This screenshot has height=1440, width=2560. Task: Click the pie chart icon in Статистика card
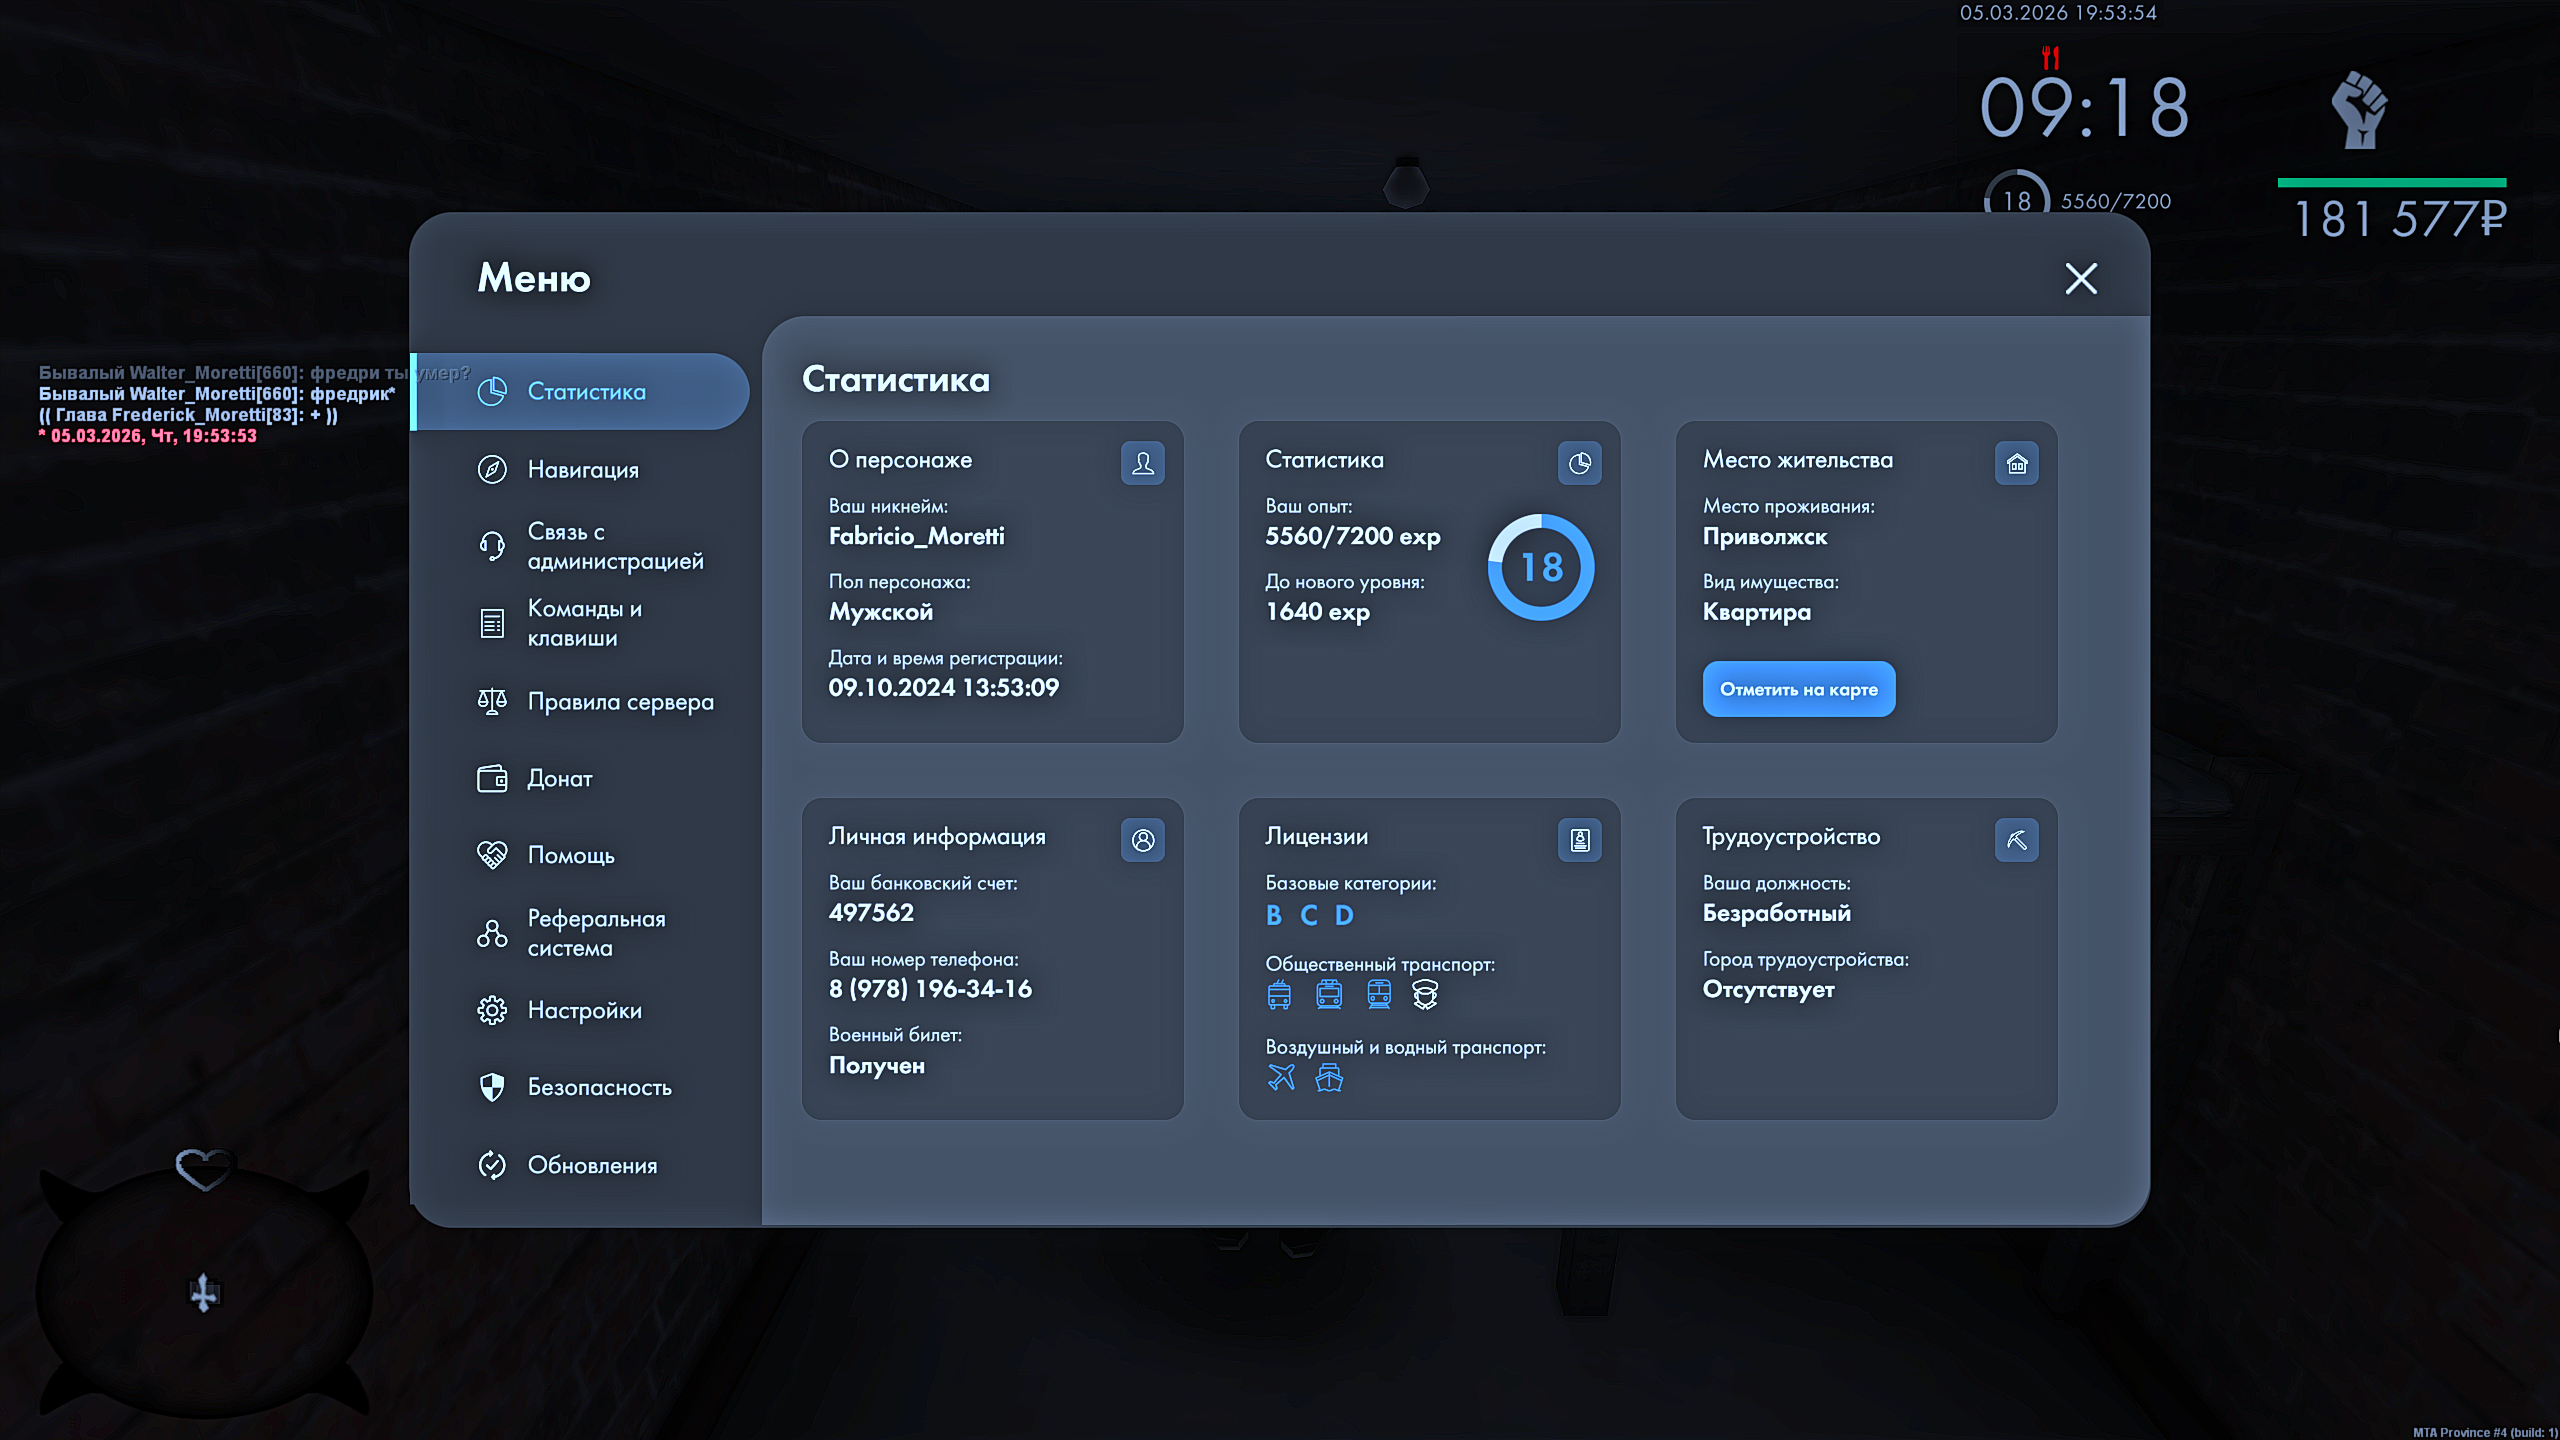[1579, 463]
